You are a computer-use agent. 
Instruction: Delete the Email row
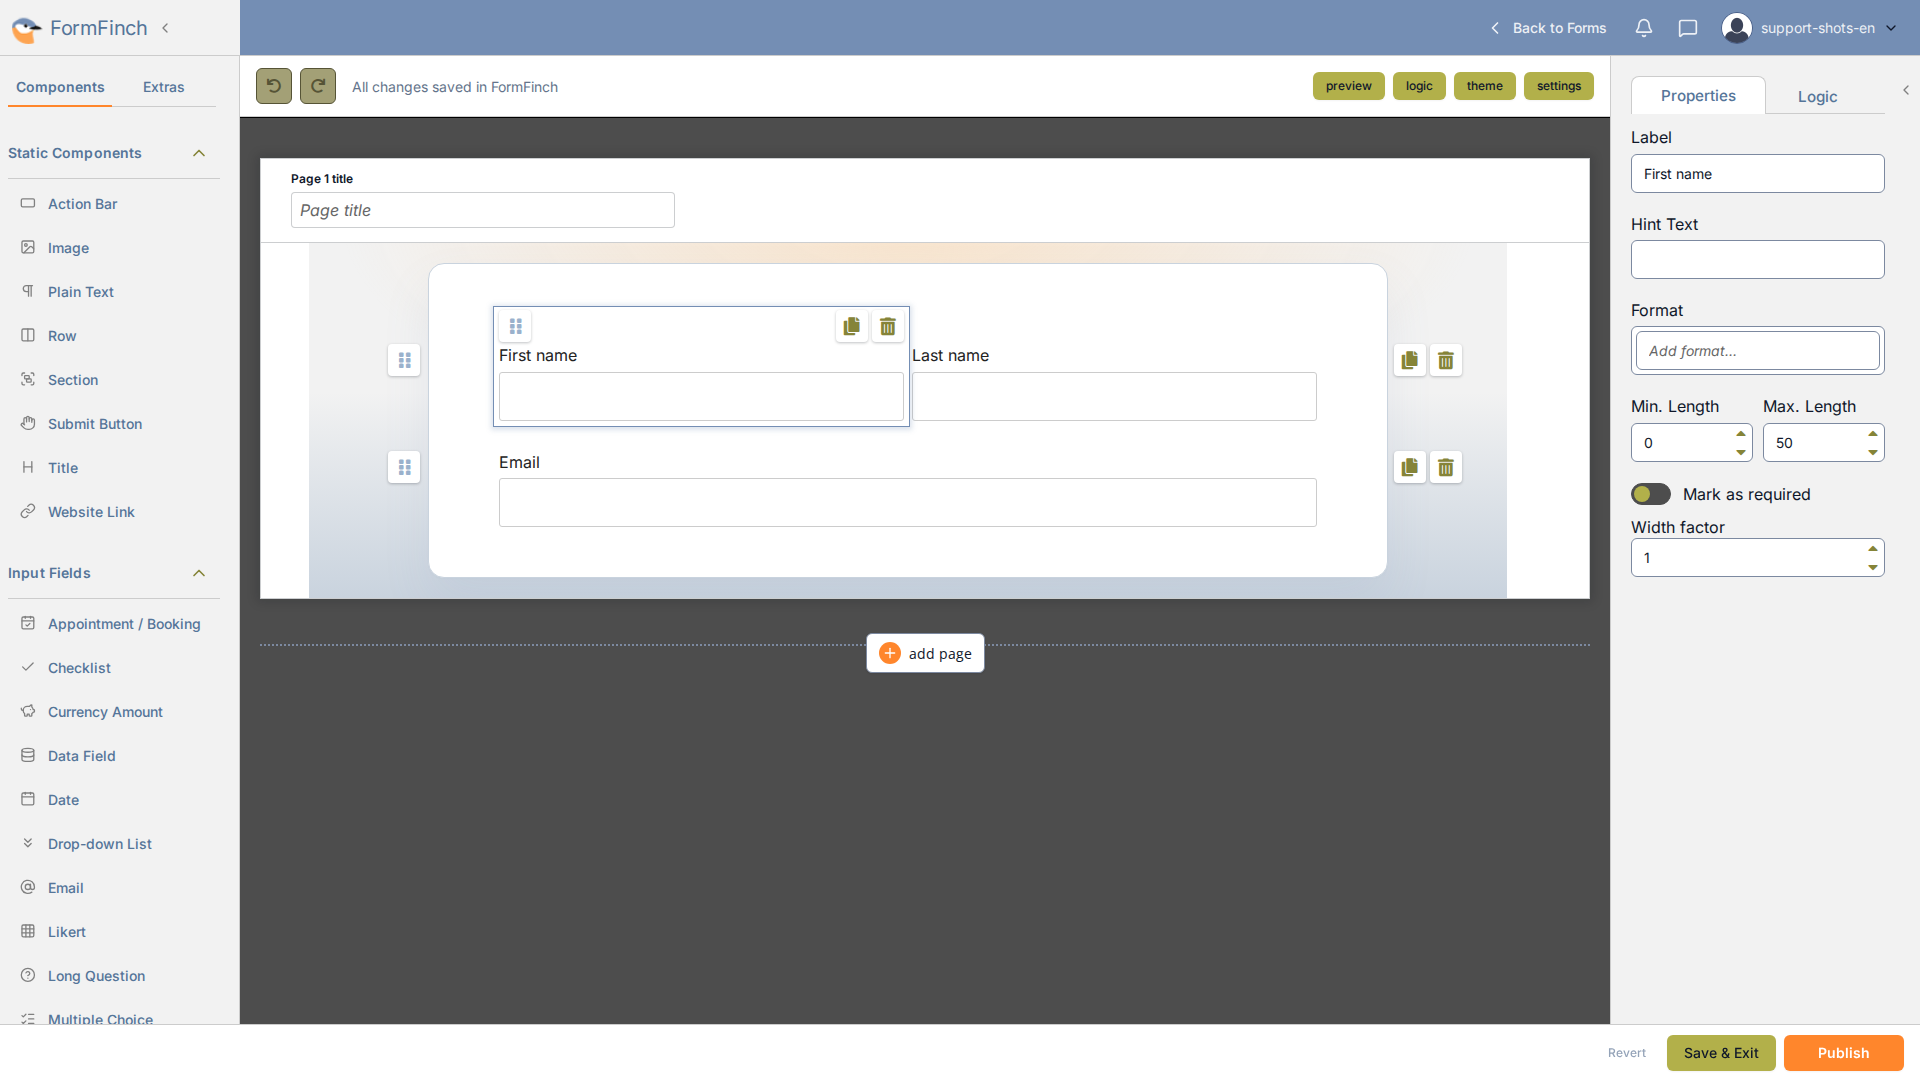[1446, 467]
